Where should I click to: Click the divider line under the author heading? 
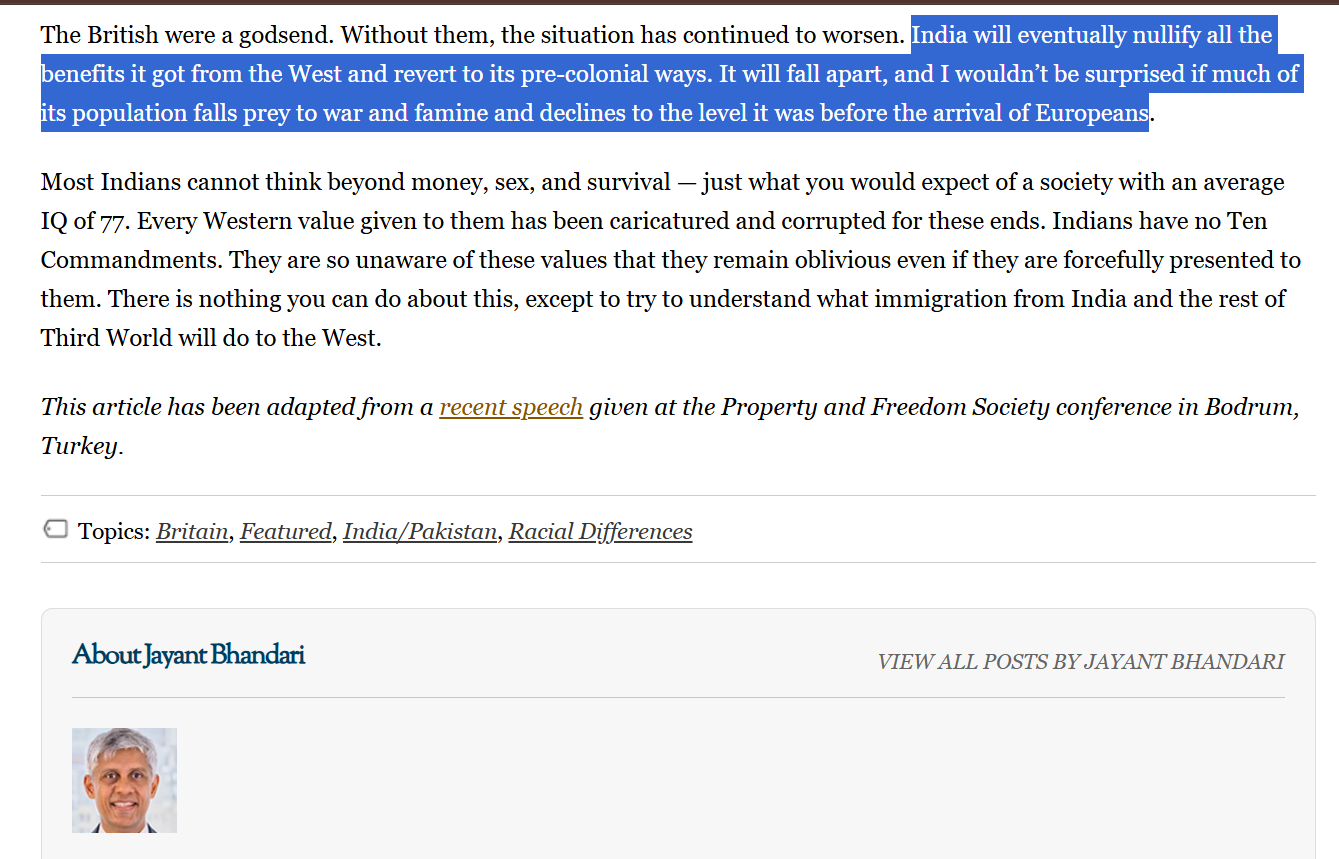point(678,697)
